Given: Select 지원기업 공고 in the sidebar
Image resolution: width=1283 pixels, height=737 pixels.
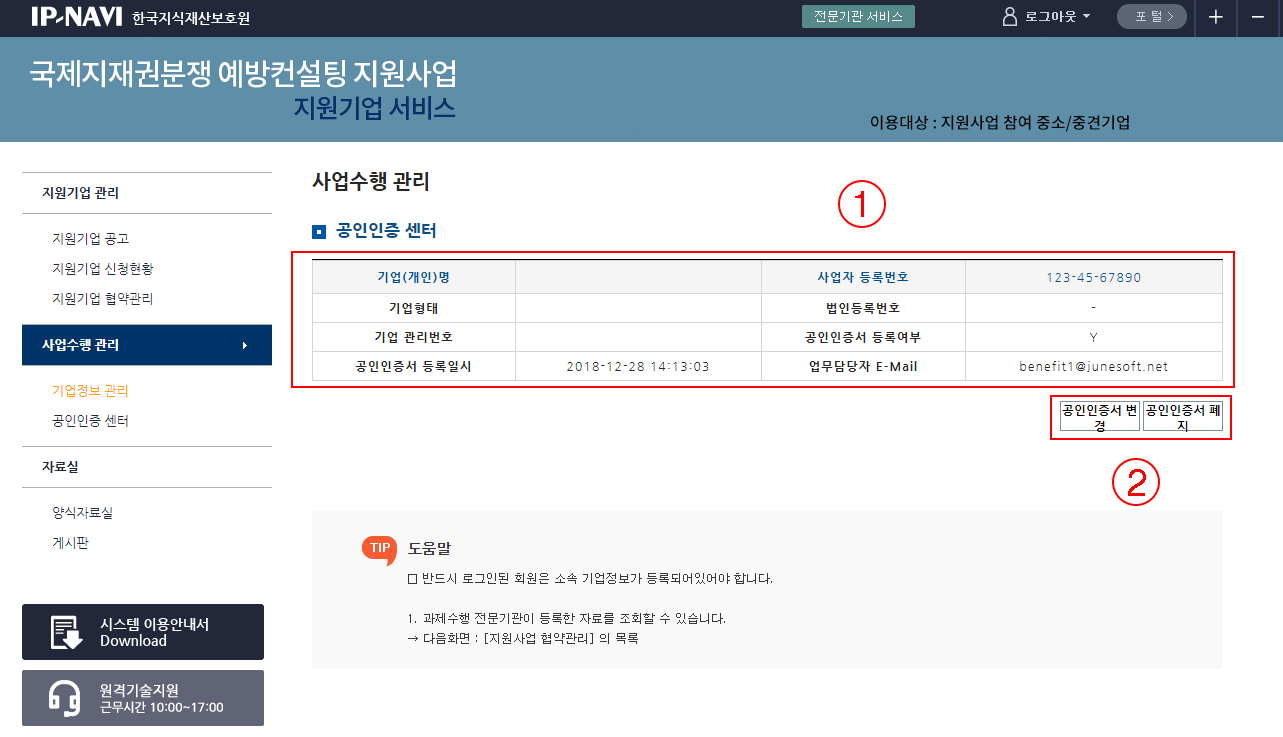Looking at the screenshot, I should (x=90, y=239).
